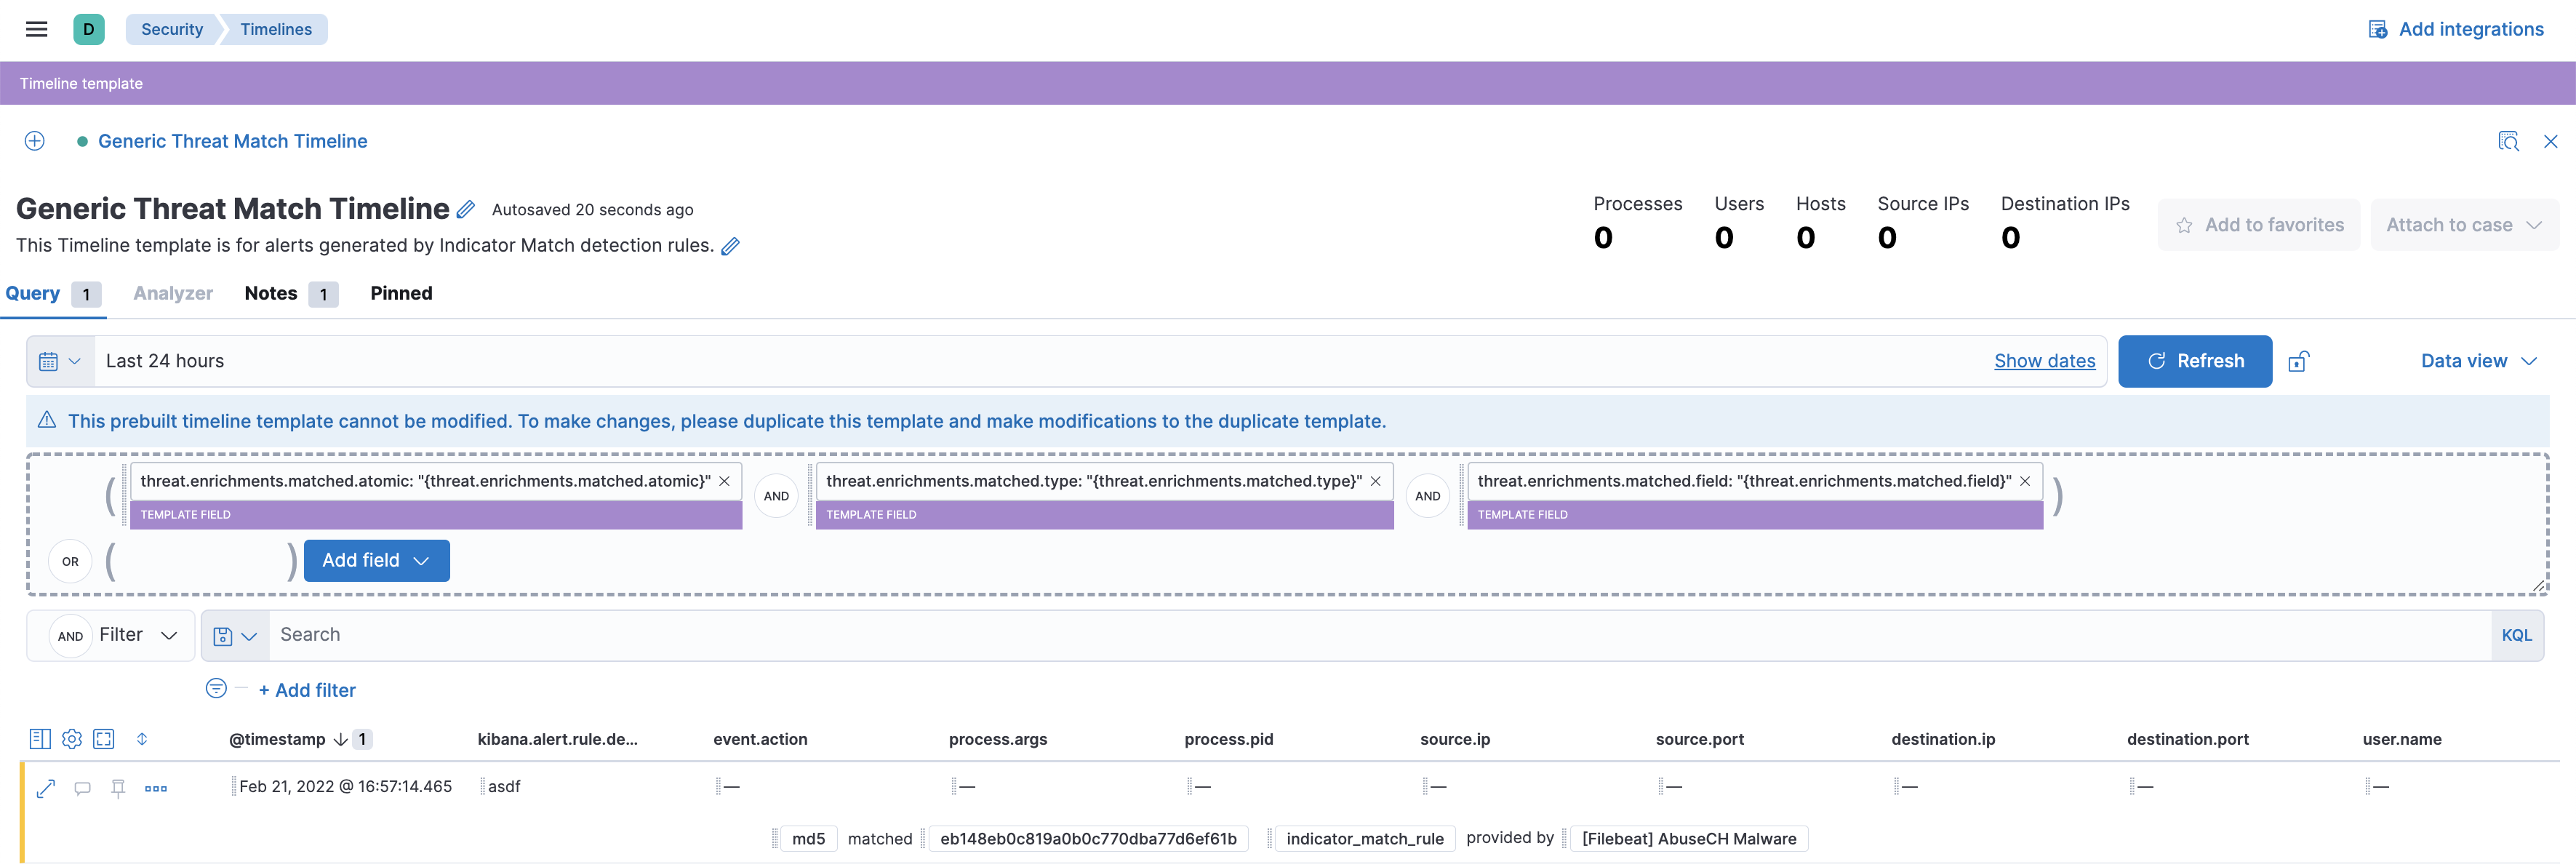Open the Add field dropdown
Viewport: 2576px width, 867px height.
tap(376, 560)
